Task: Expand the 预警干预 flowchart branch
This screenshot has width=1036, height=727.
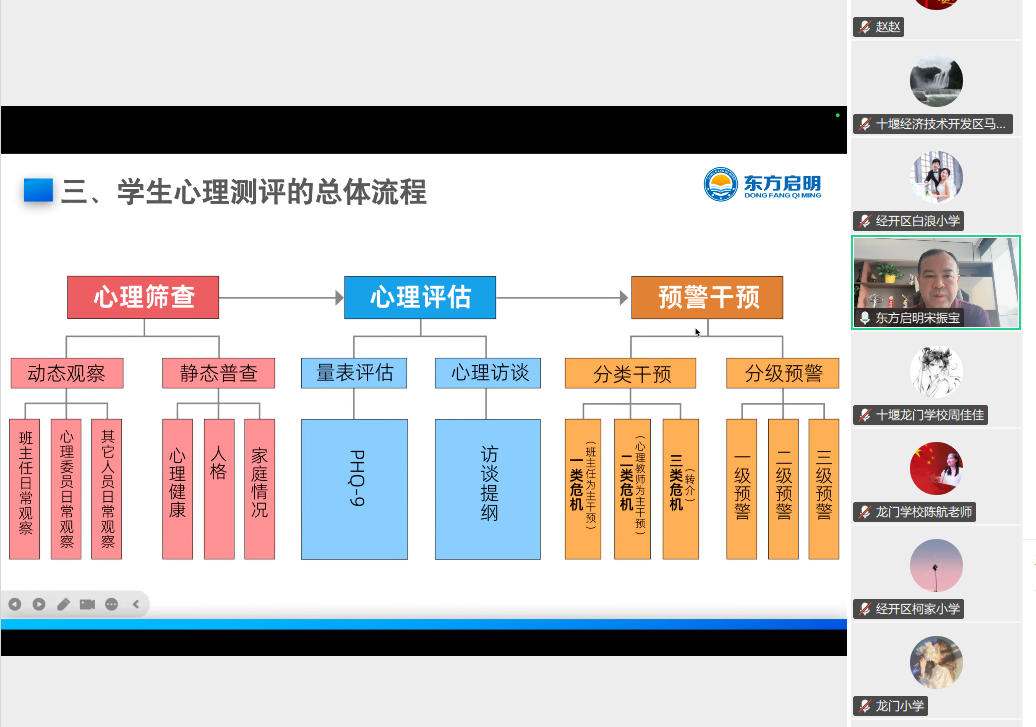Action: point(707,296)
